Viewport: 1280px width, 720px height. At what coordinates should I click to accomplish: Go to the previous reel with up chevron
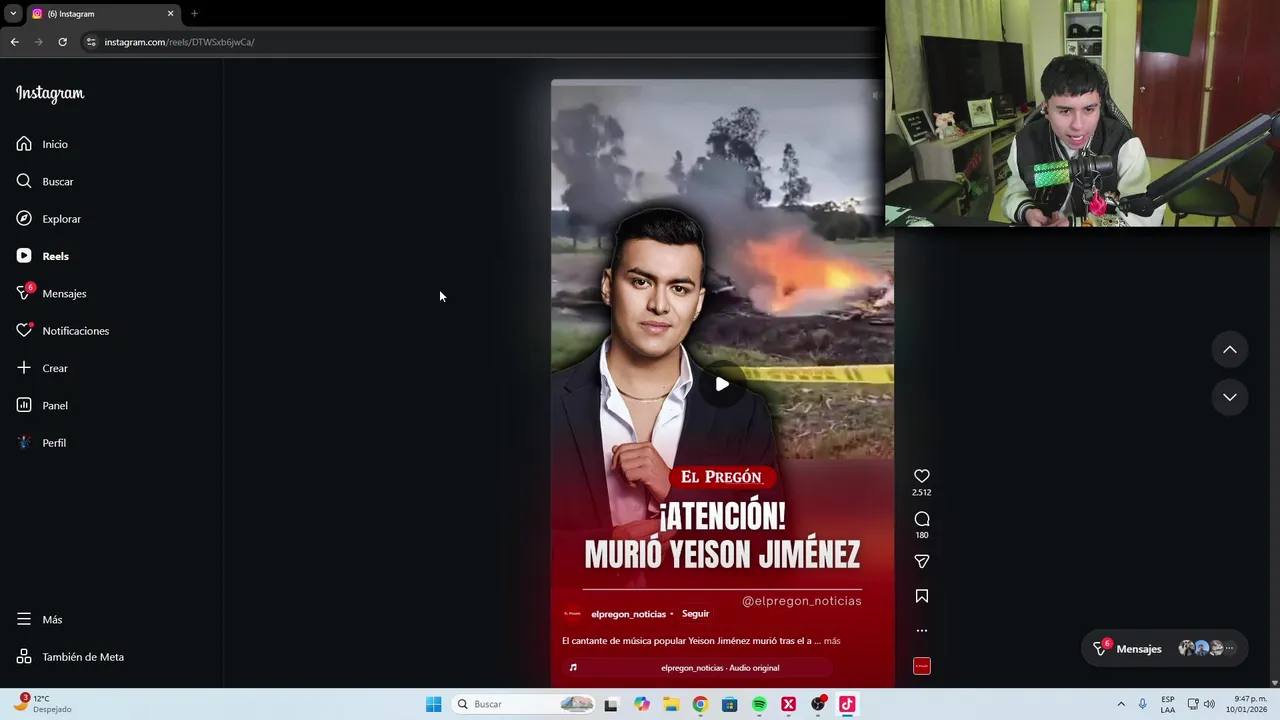point(1230,350)
